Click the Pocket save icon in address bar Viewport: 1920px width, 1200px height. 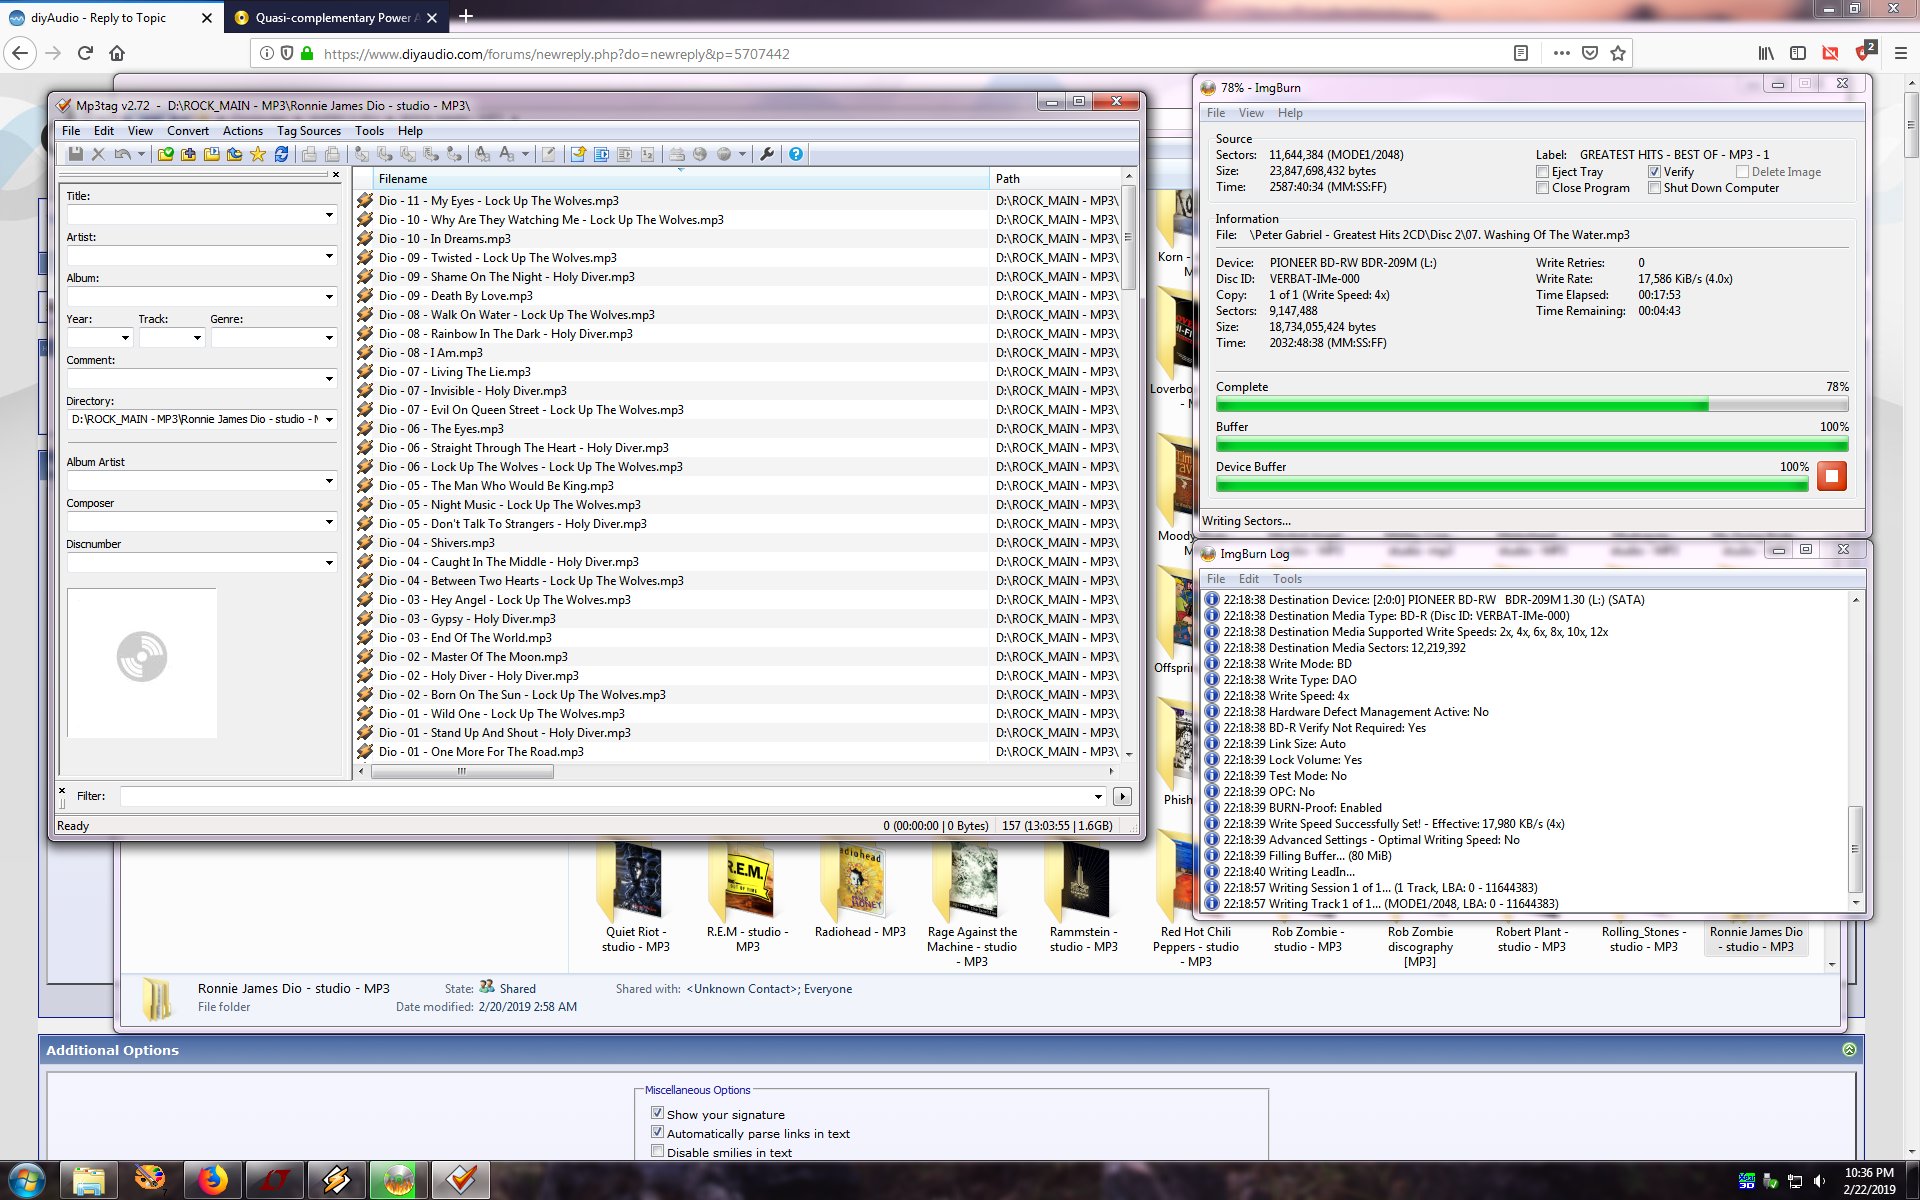coord(1590,53)
